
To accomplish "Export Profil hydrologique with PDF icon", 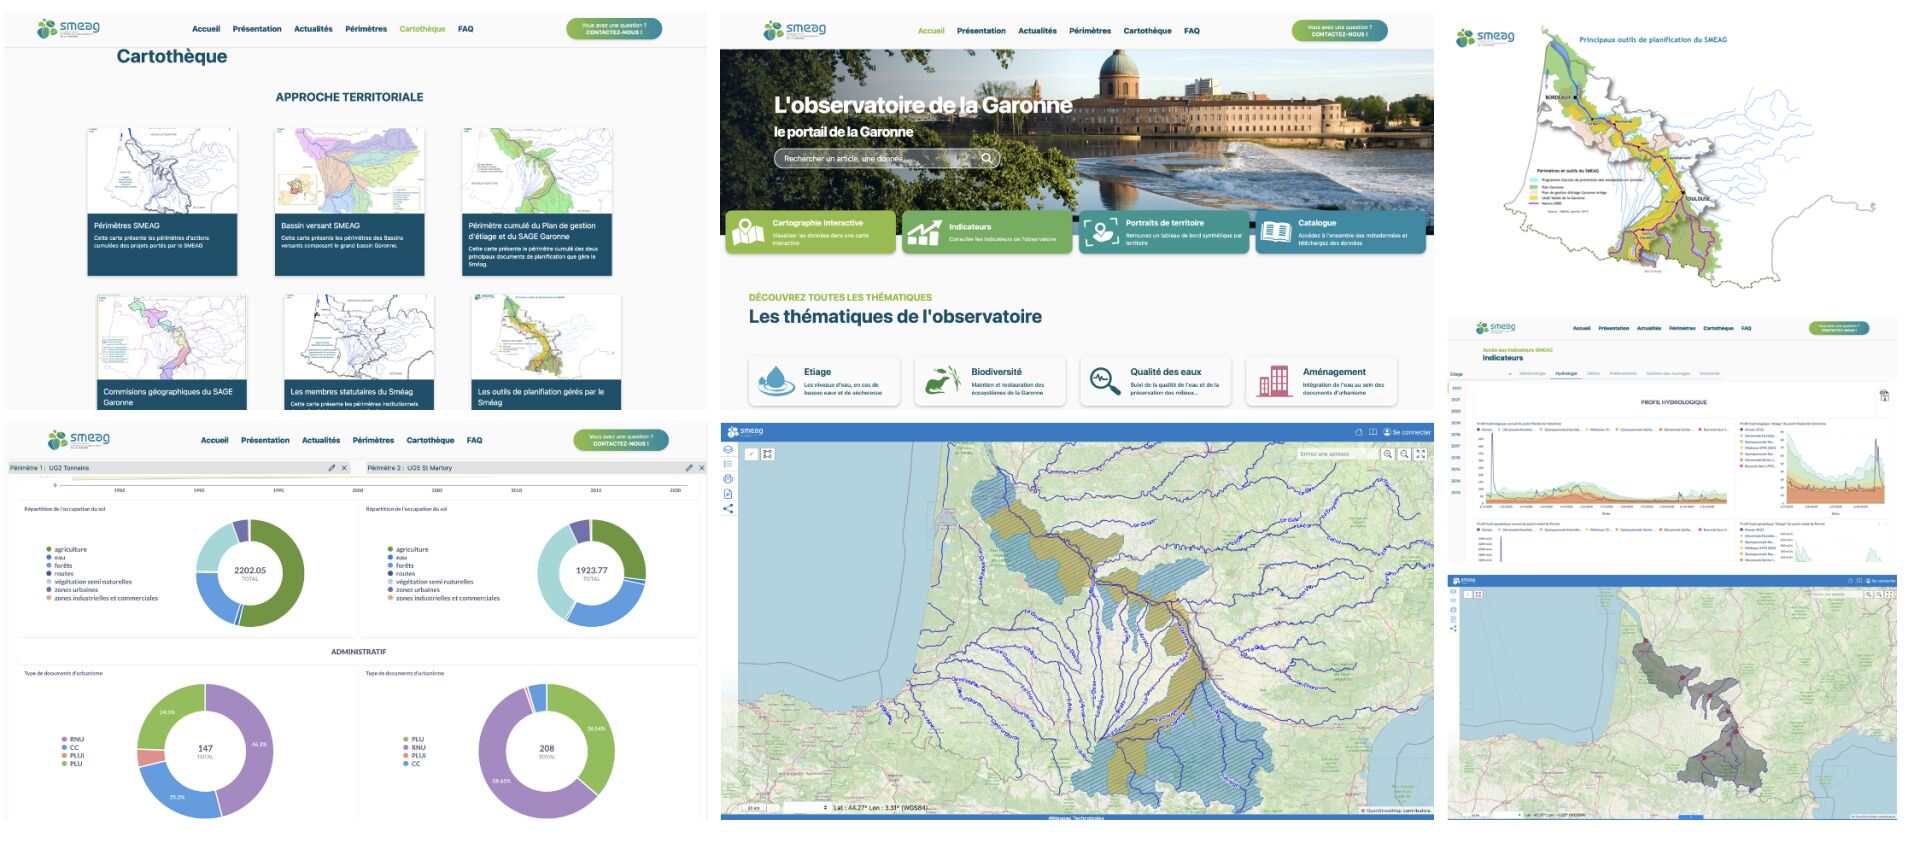I will coord(1884,396).
